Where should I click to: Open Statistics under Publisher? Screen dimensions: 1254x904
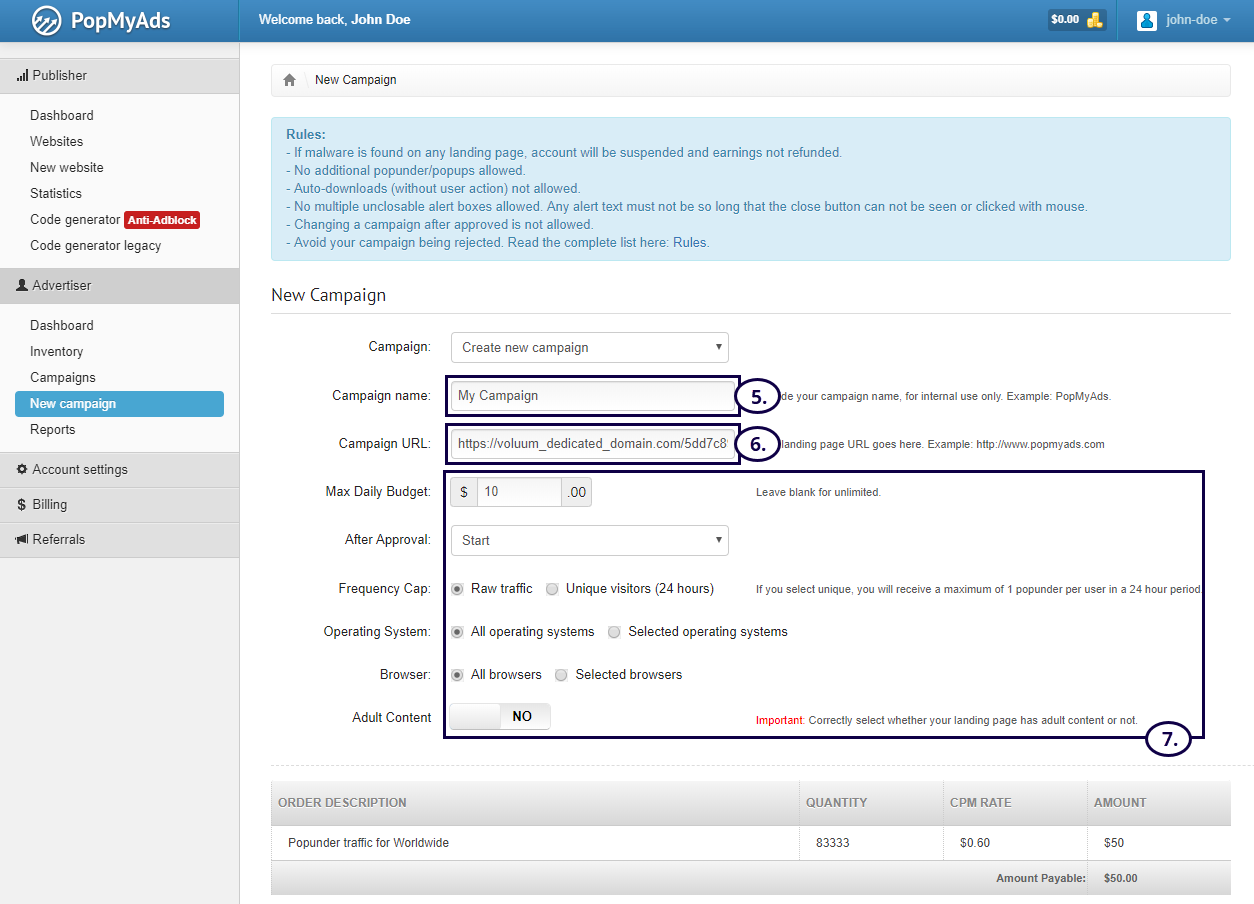click(x=56, y=194)
